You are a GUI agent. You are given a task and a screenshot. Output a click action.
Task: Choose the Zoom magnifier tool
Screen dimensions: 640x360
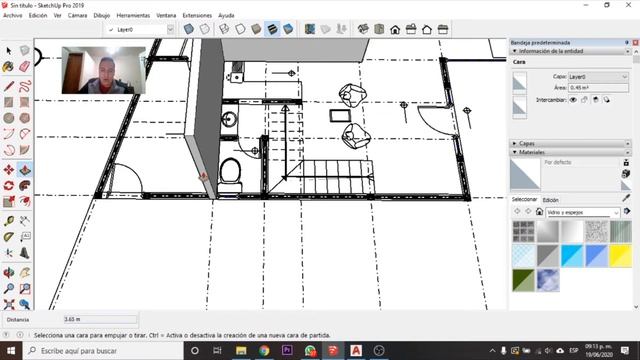[9, 288]
